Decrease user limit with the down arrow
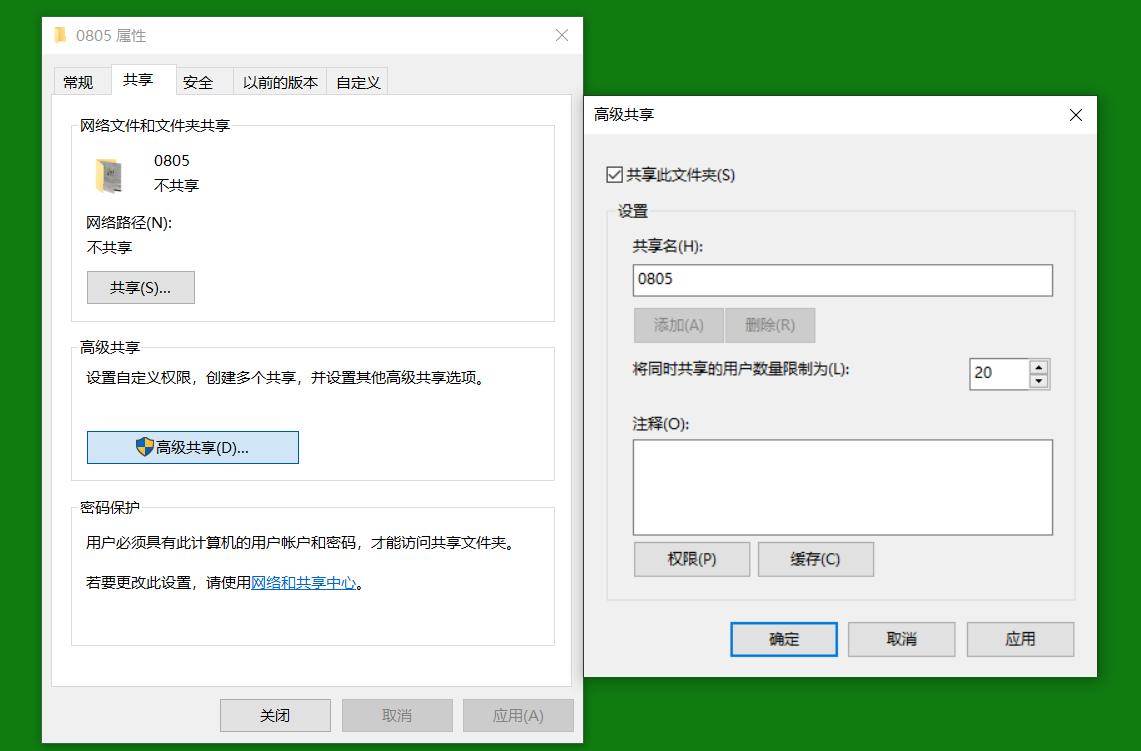 1039,380
